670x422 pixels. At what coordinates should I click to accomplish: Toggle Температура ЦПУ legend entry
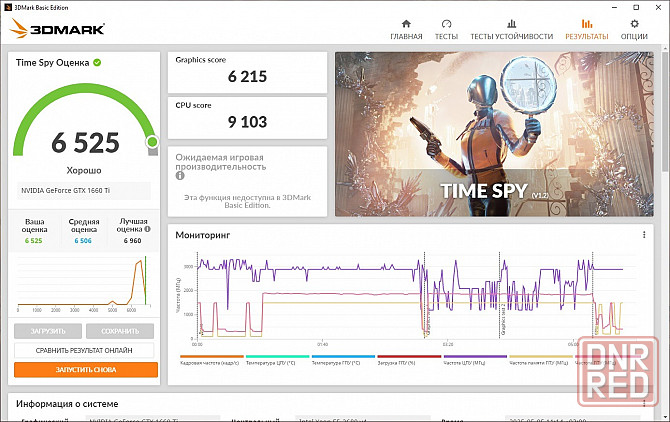(277, 360)
